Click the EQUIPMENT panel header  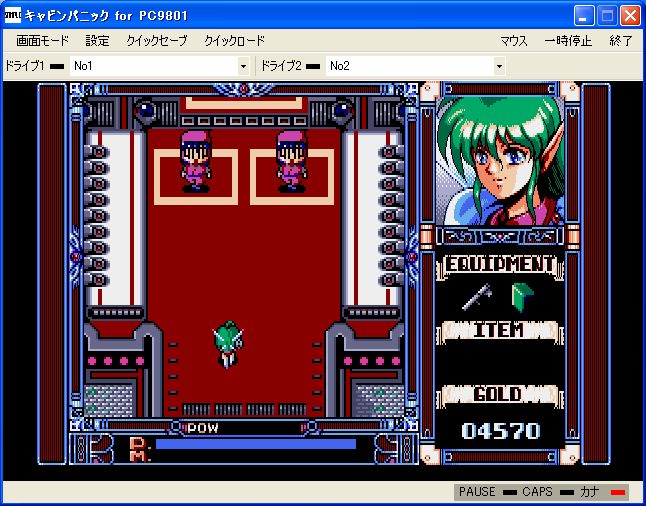(x=500, y=265)
